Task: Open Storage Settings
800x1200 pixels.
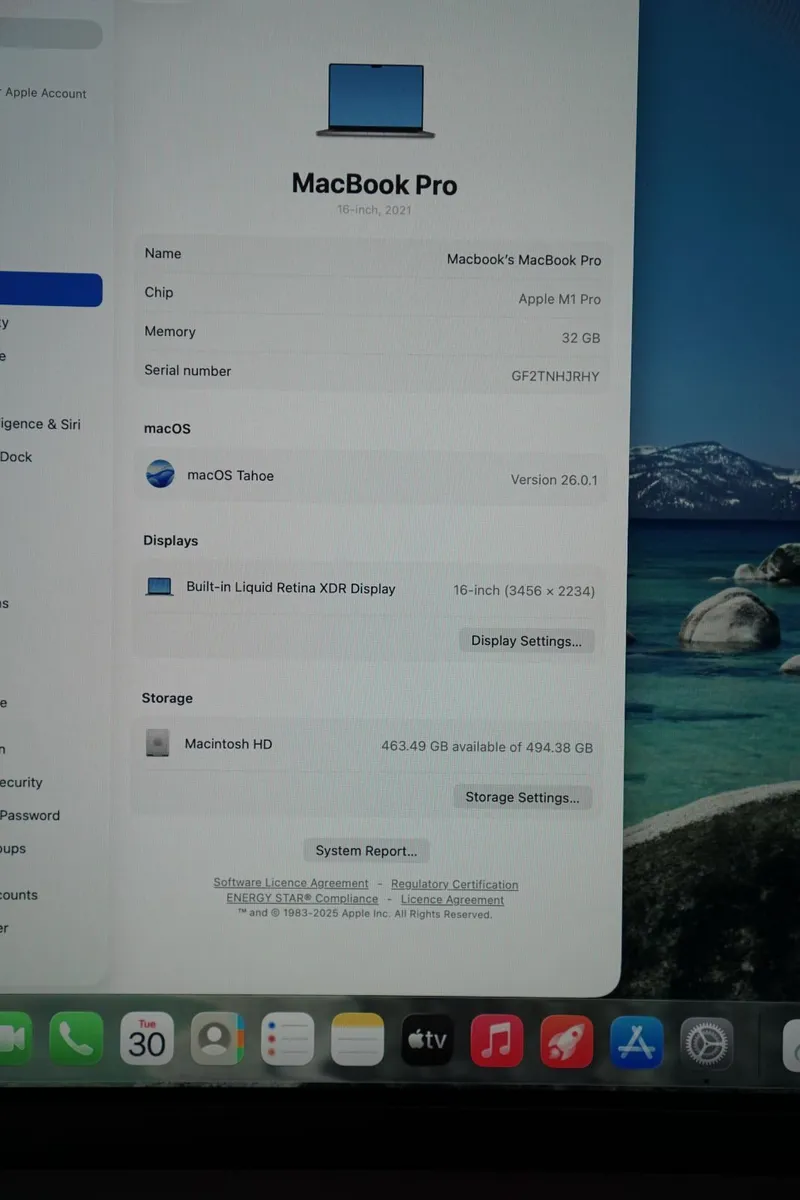Action: pos(522,797)
